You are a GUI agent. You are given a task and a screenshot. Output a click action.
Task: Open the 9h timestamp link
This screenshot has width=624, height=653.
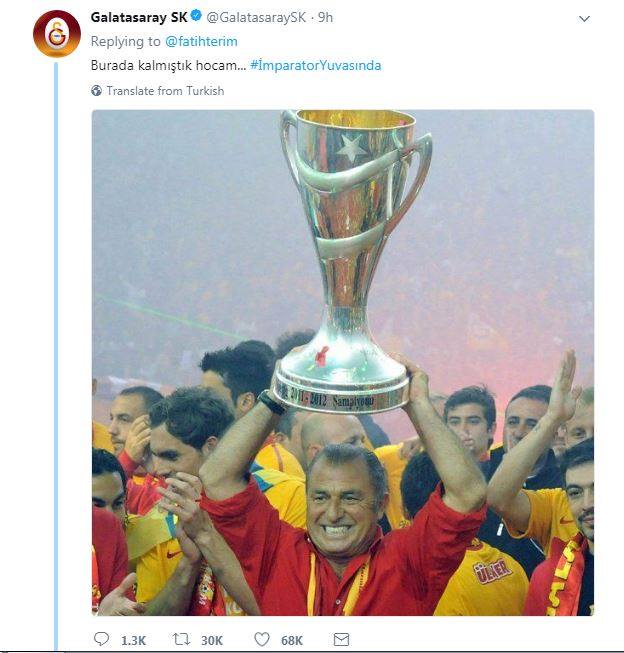click(x=325, y=17)
